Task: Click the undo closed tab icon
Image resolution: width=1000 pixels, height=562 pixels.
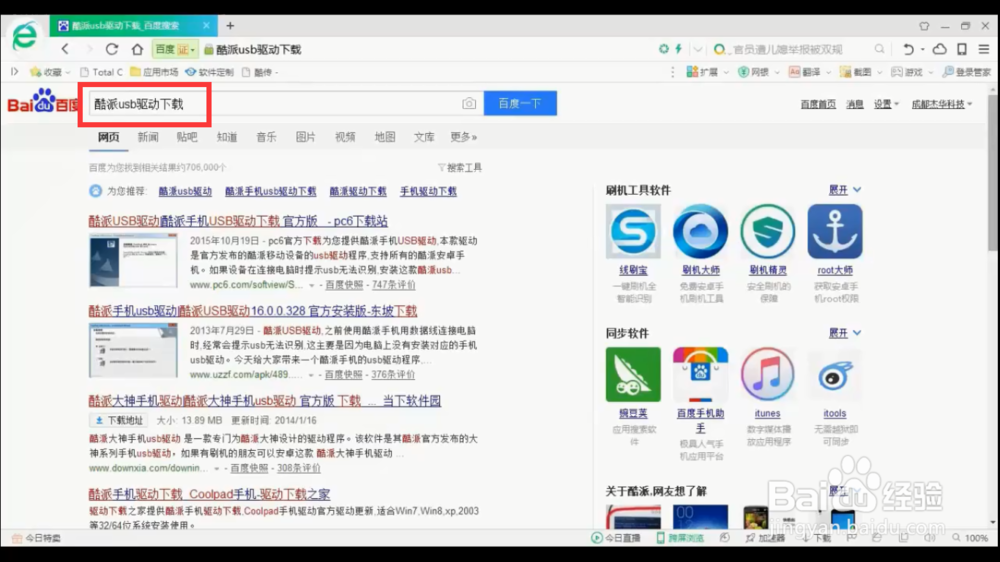Action: click(909, 49)
